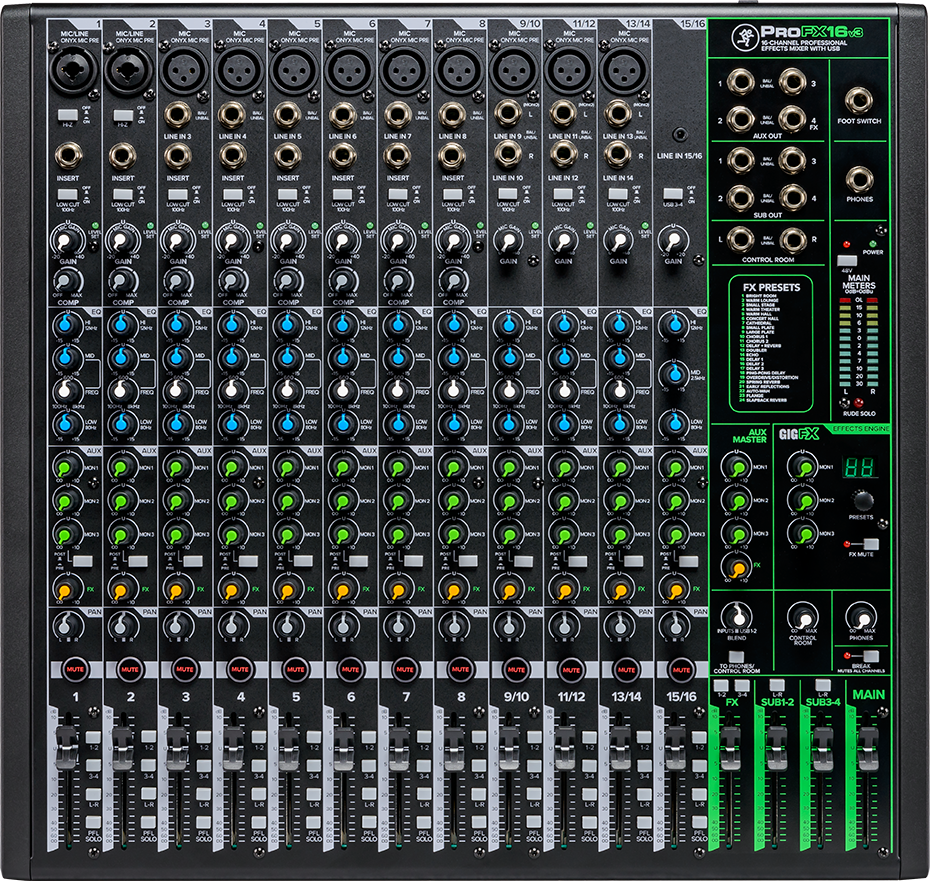Enable the 48V phantom power switch
Image resolution: width=930 pixels, height=881 pixels.
pos(848,261)
